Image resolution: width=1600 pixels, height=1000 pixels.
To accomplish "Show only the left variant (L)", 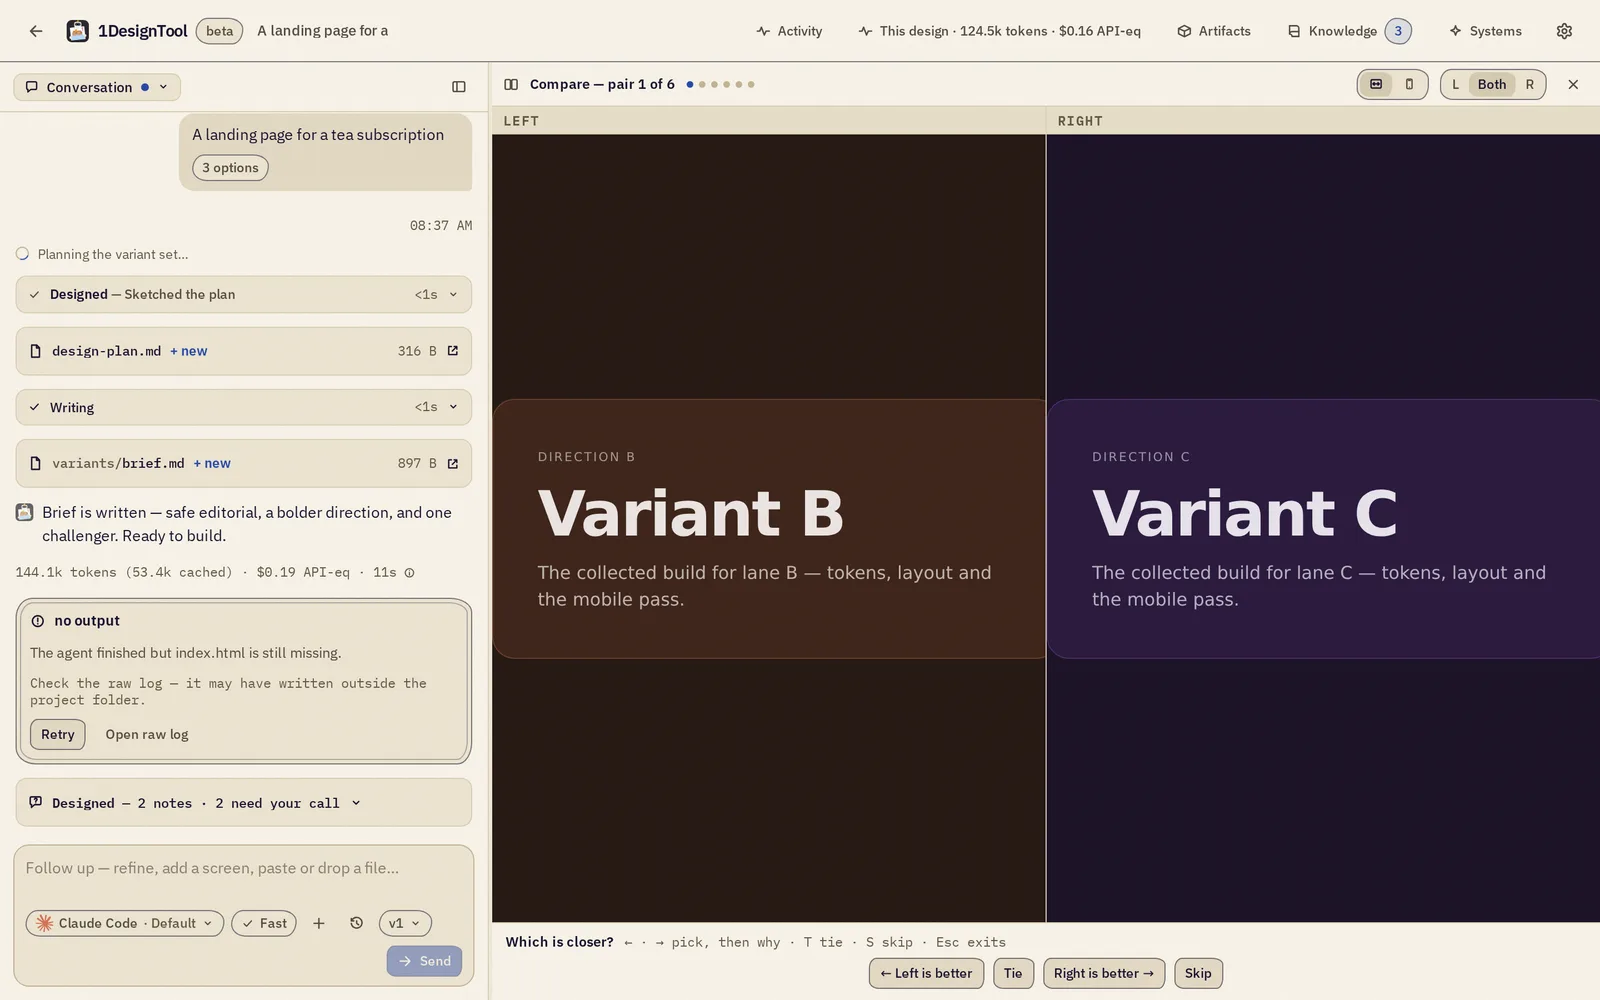I will [1455, 85].
